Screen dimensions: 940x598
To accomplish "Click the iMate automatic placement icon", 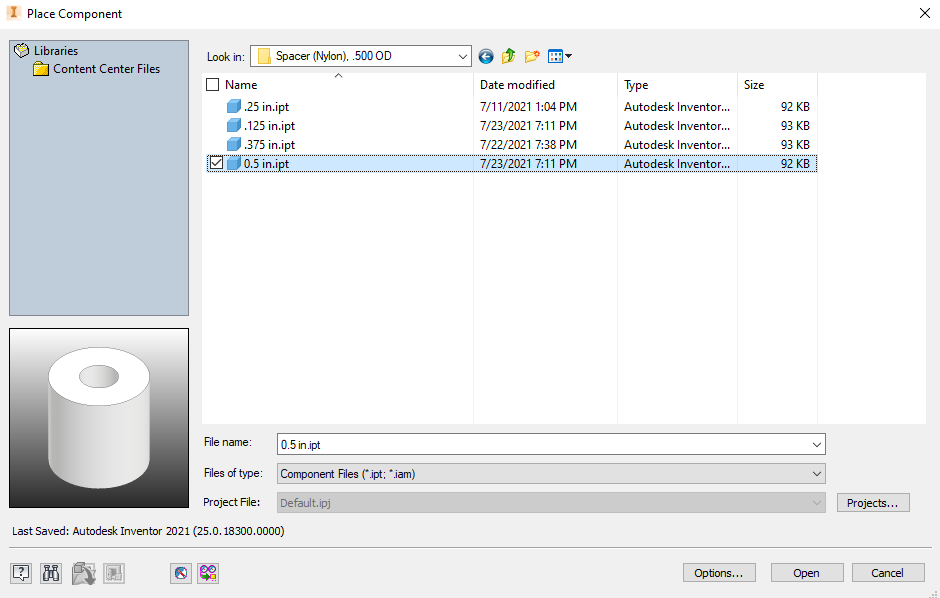I will tap(208, 573).
